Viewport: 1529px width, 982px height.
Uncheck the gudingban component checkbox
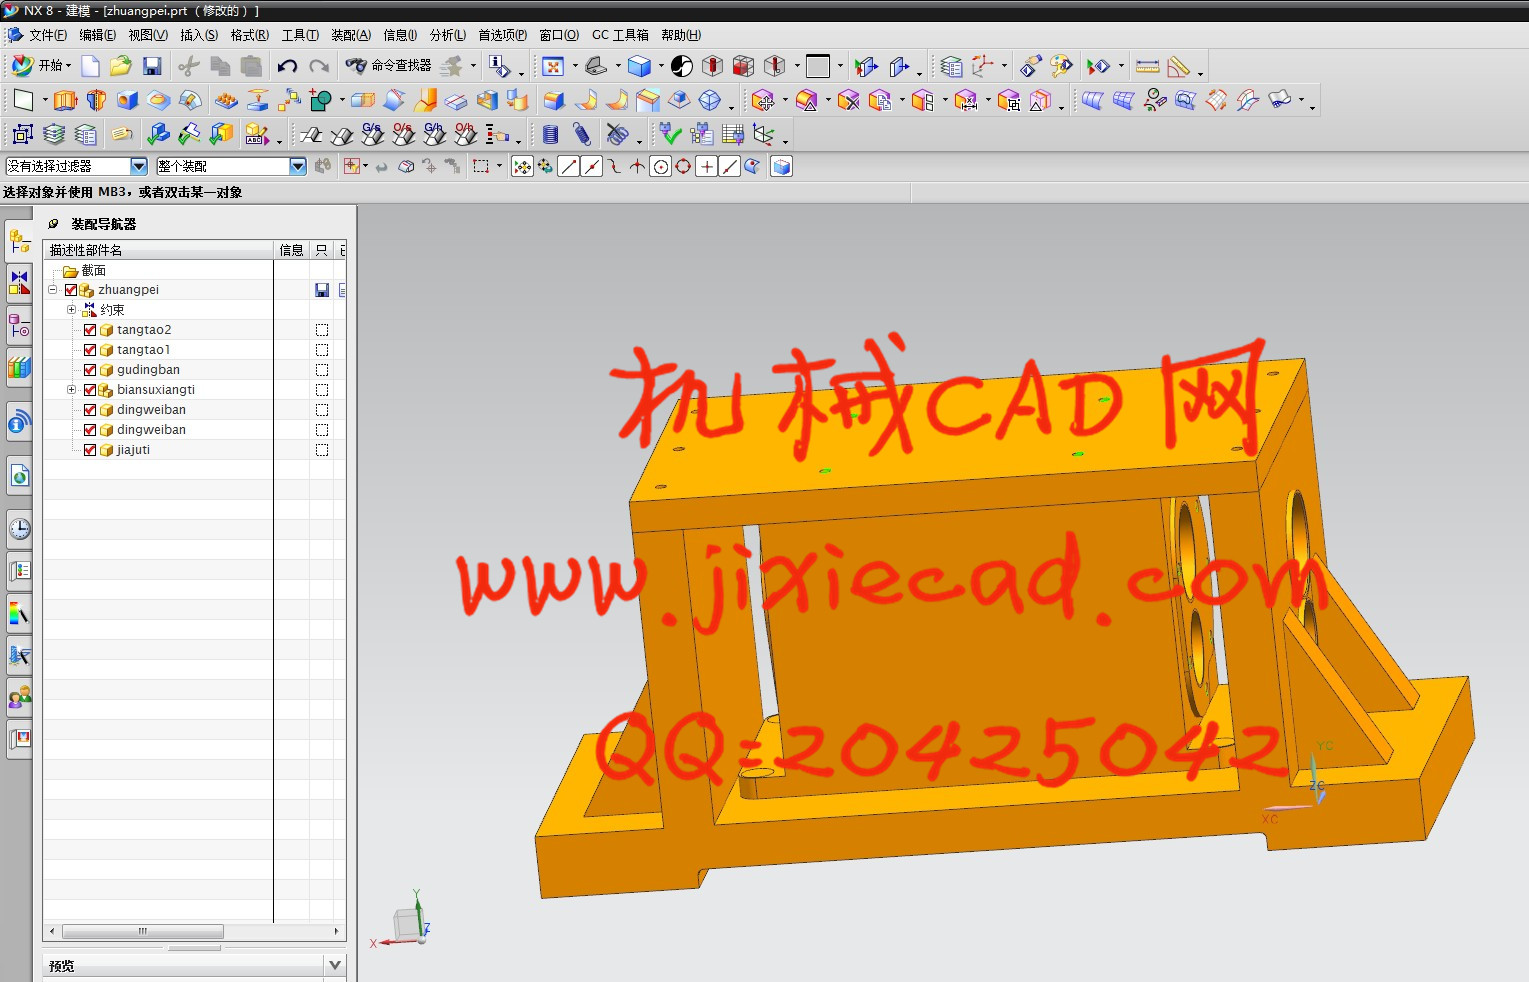pos(90,370)
